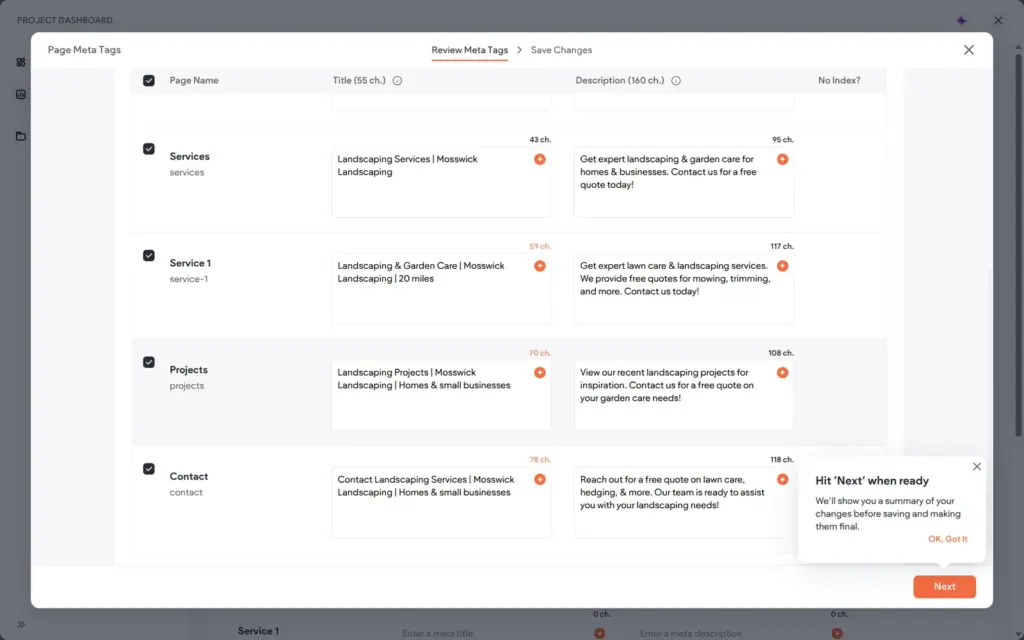1024x640 pixels.
Task: Click the background dashboard close X icon
Action: [x=998, y=20]
